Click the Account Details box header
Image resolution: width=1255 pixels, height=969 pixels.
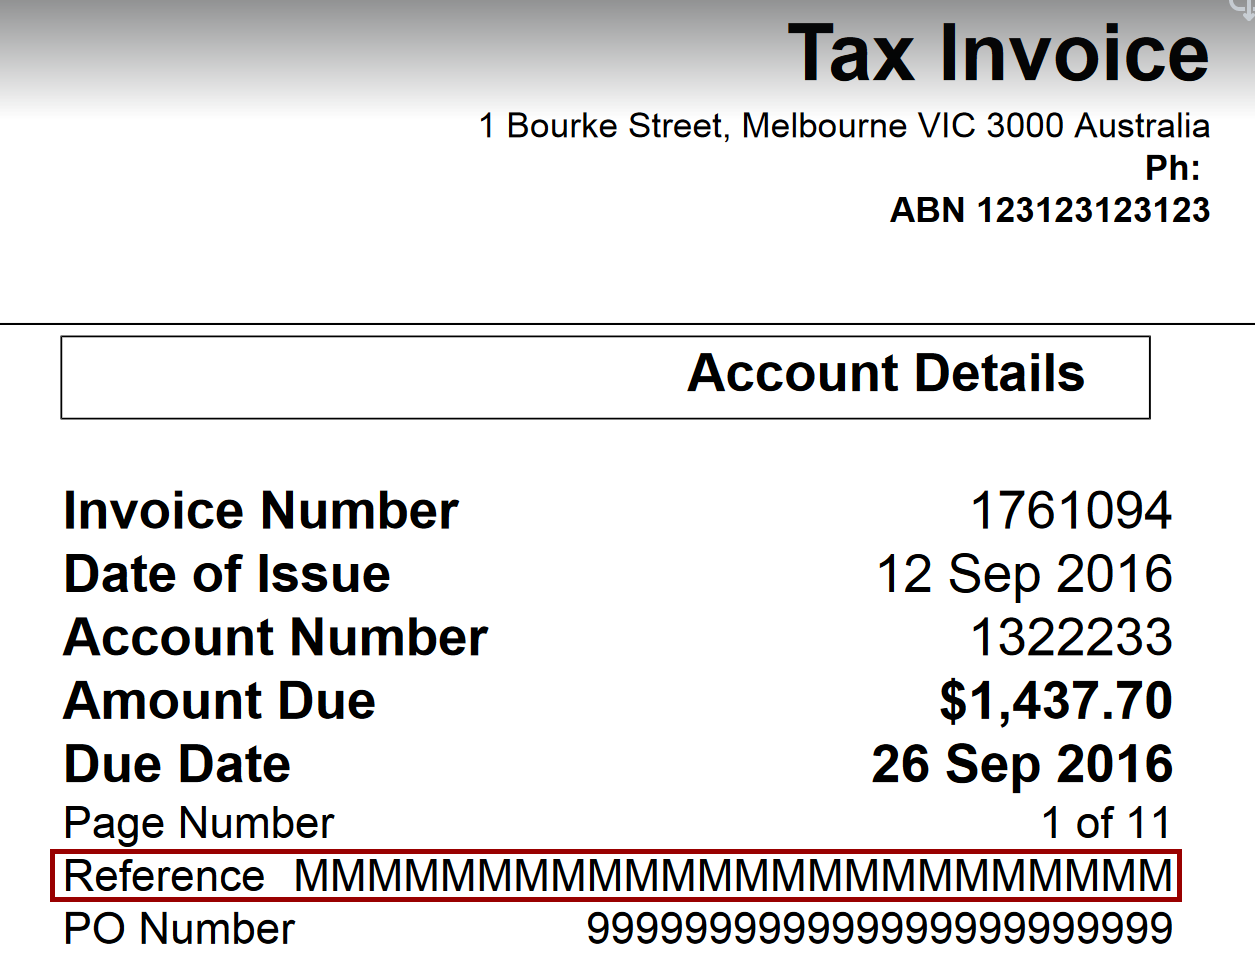coord(885,374)
